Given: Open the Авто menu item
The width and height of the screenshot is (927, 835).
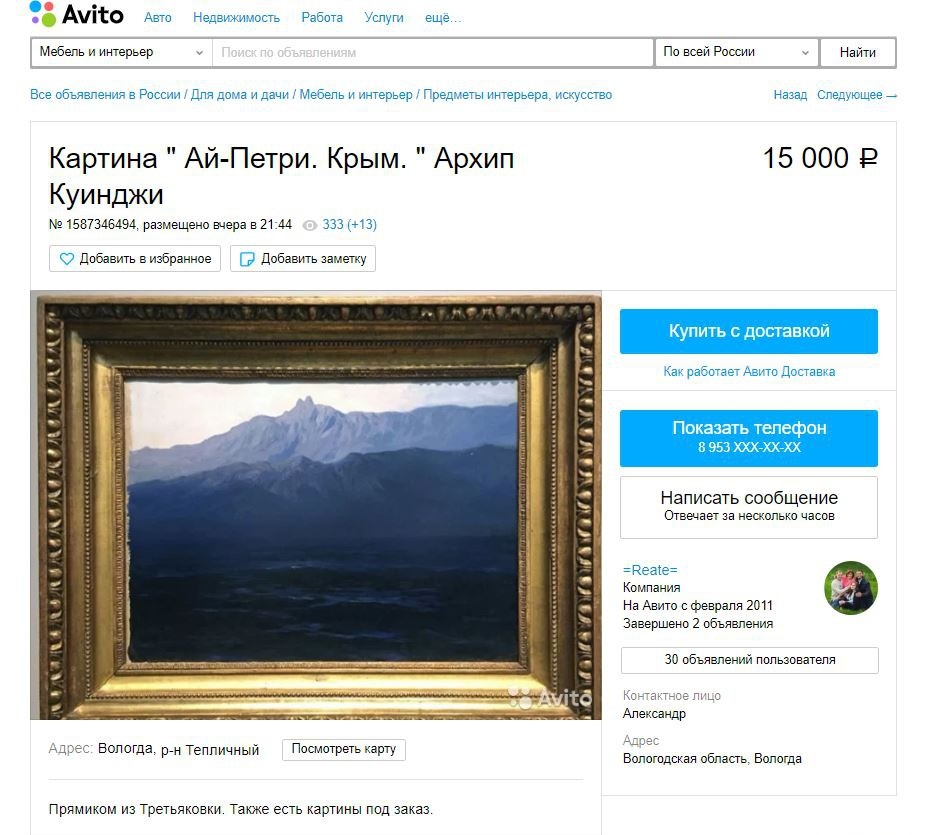Looking at the screenshot, I should coord(158,18).
